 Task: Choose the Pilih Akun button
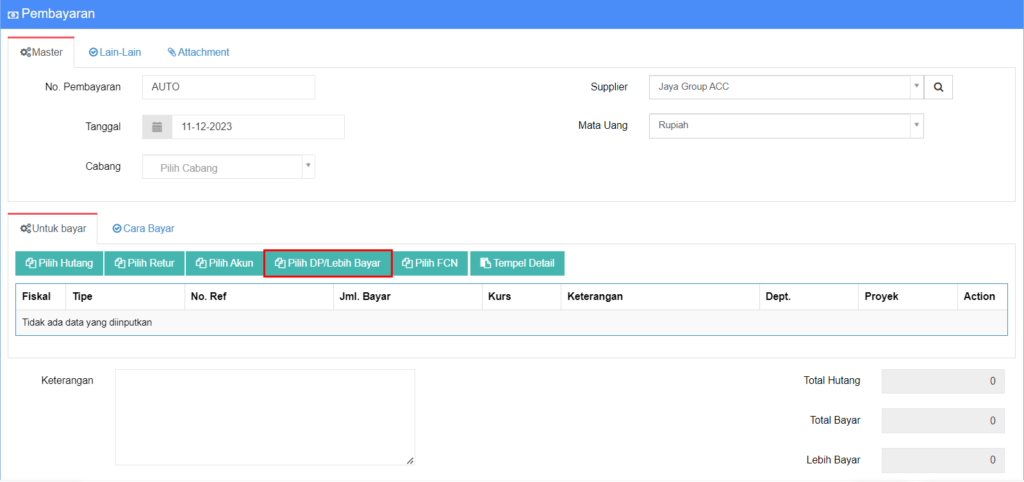point(224,263)
